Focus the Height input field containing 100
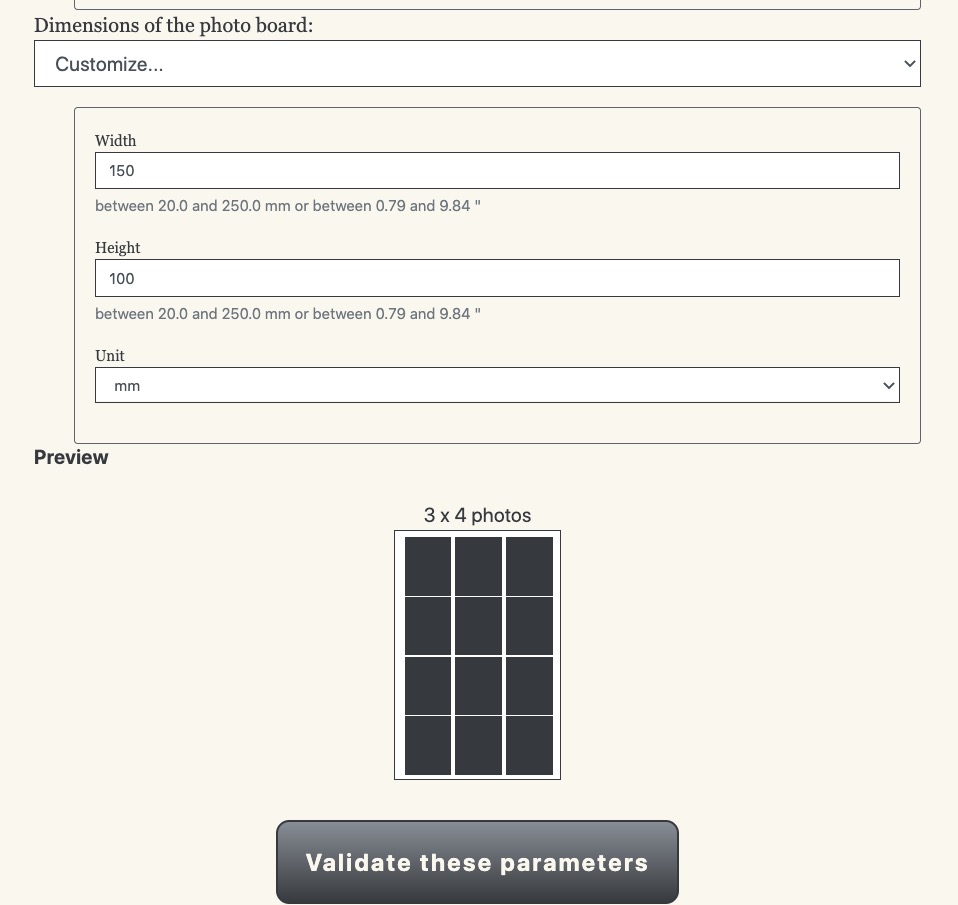This screenshot has height=905, width=958. 497,279
